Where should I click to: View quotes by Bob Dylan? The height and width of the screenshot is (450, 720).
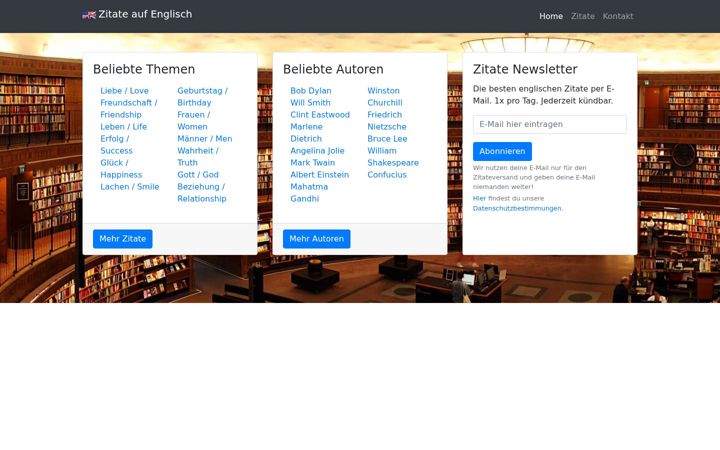310,91
